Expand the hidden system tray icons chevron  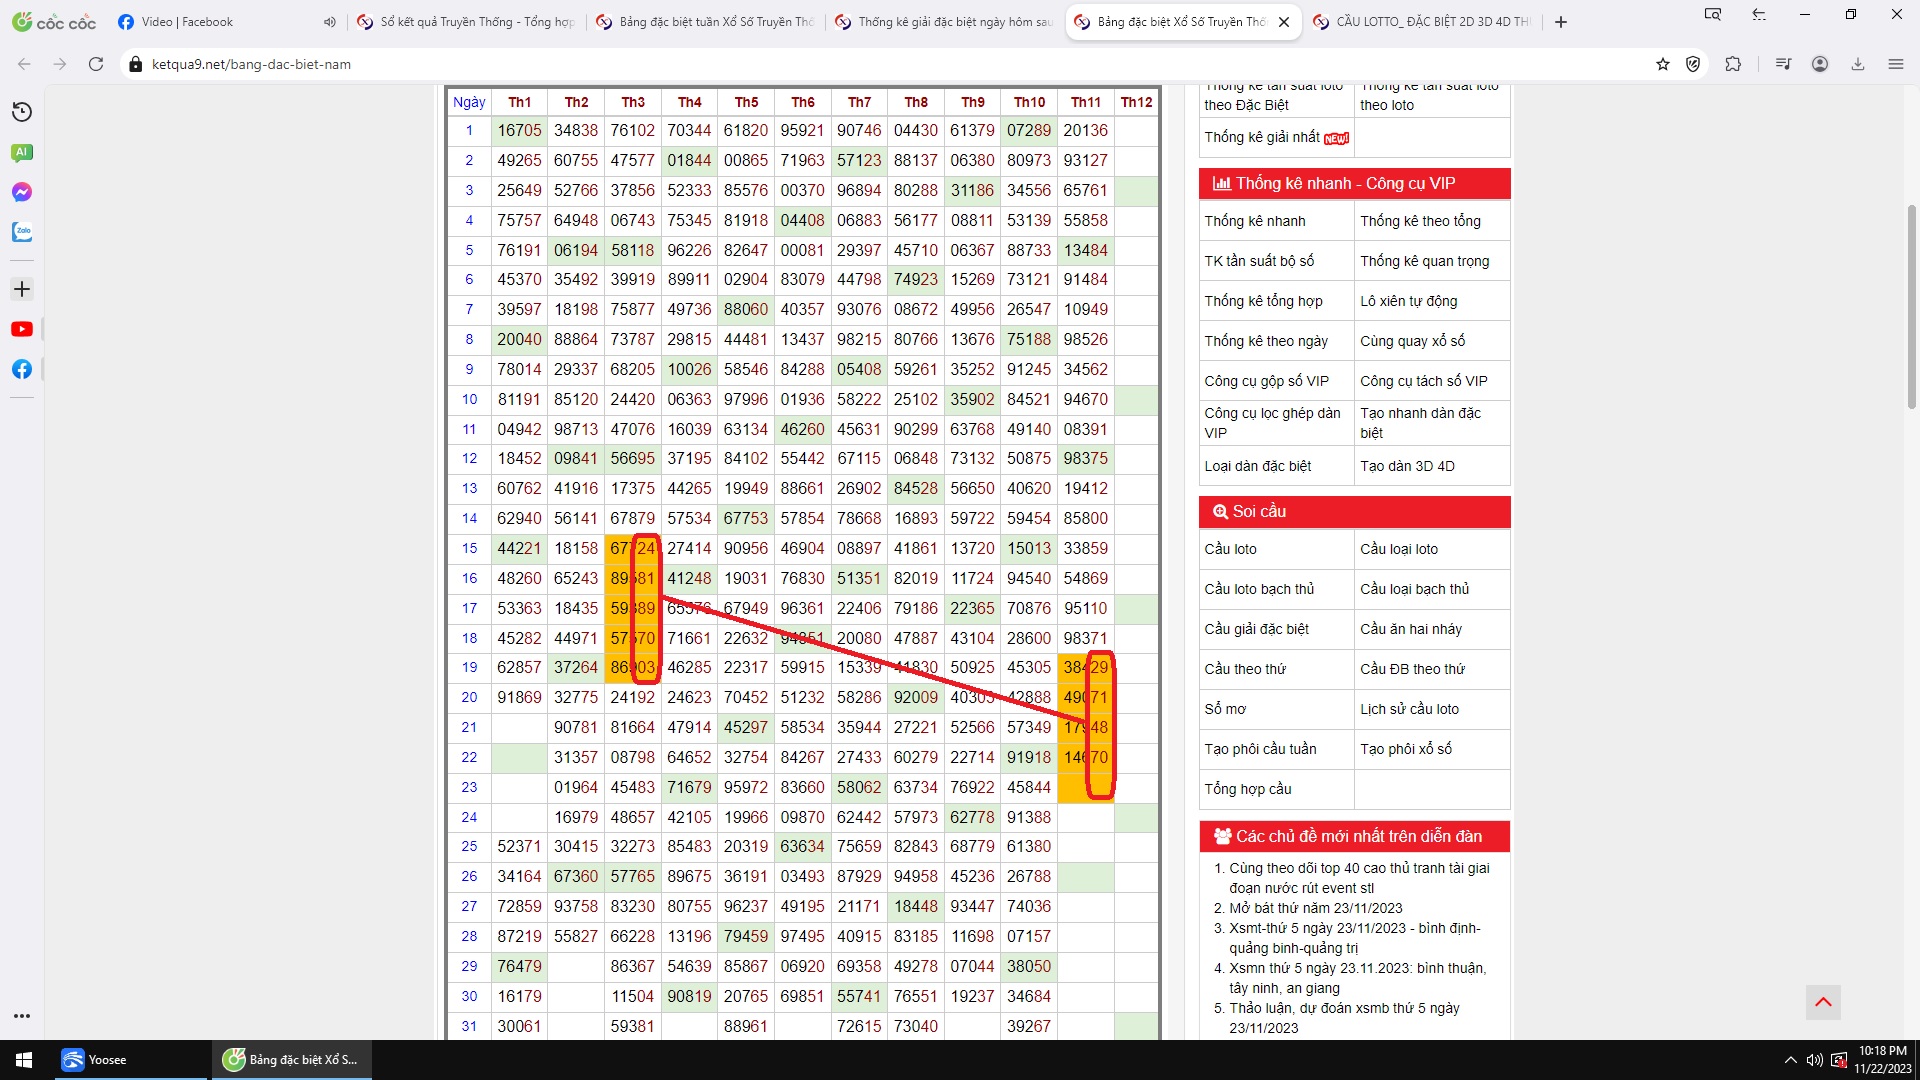pyautogui.click(x=1790, y=1060)
